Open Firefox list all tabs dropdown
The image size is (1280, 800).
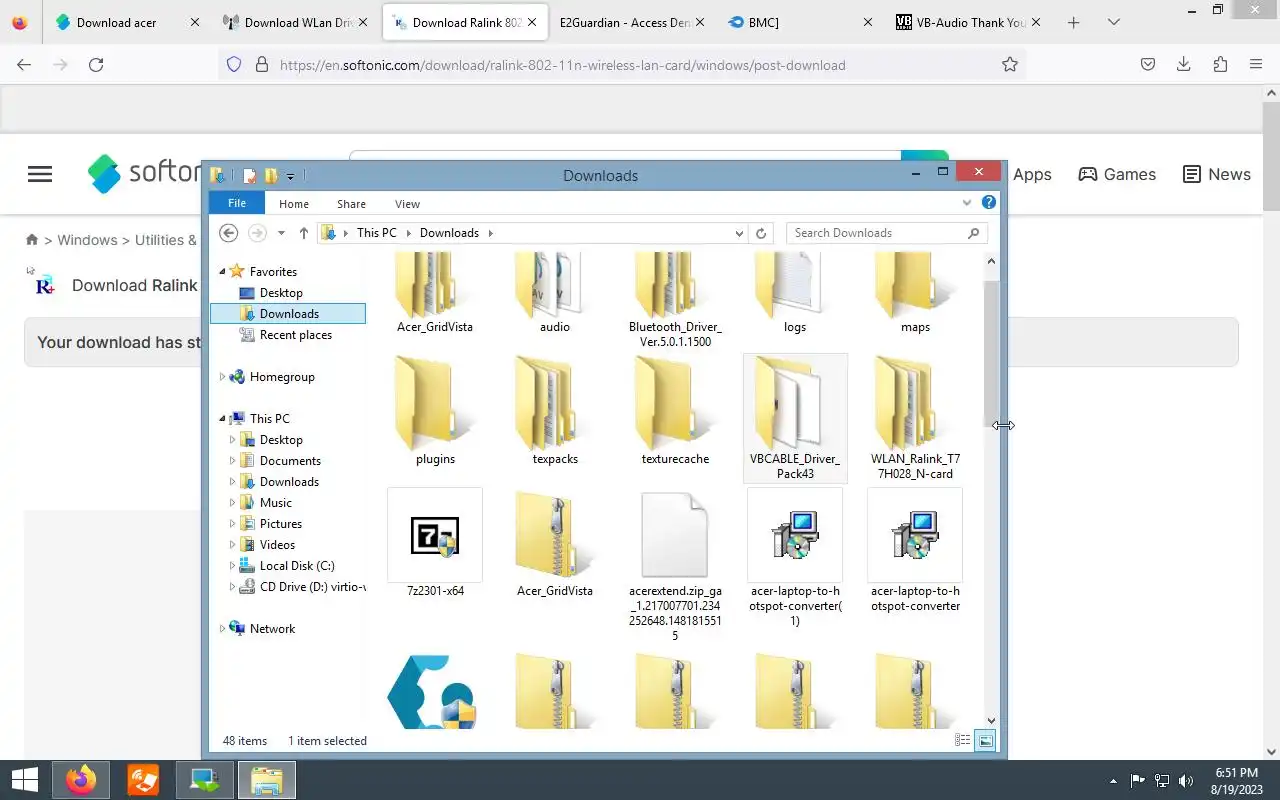[x=1114, y=22]
